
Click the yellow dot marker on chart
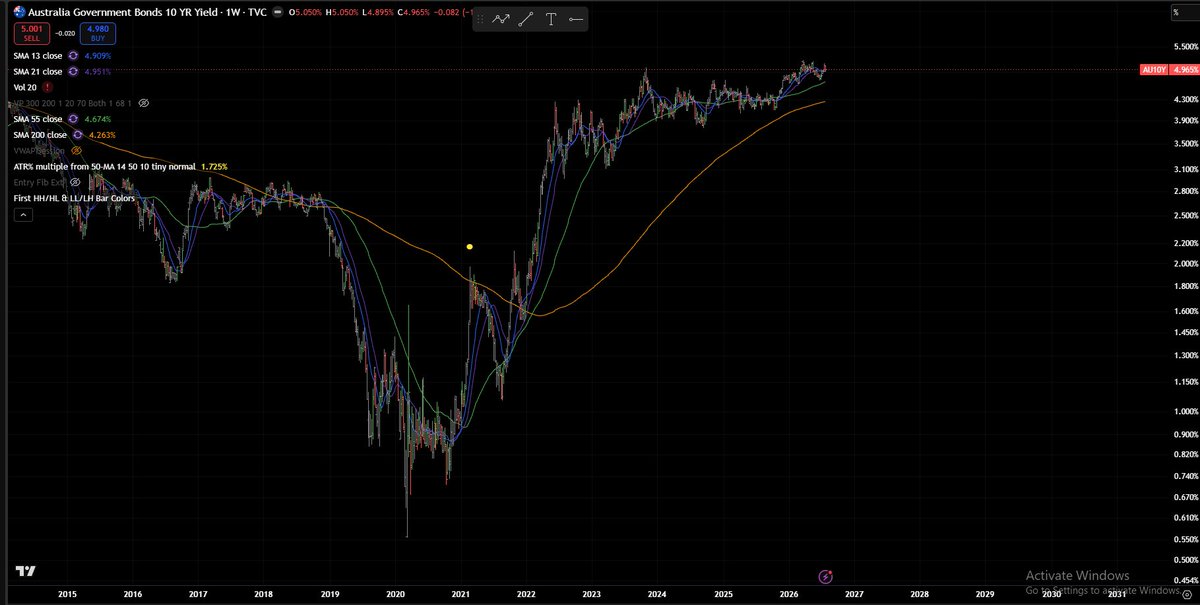tap(470, 246)
